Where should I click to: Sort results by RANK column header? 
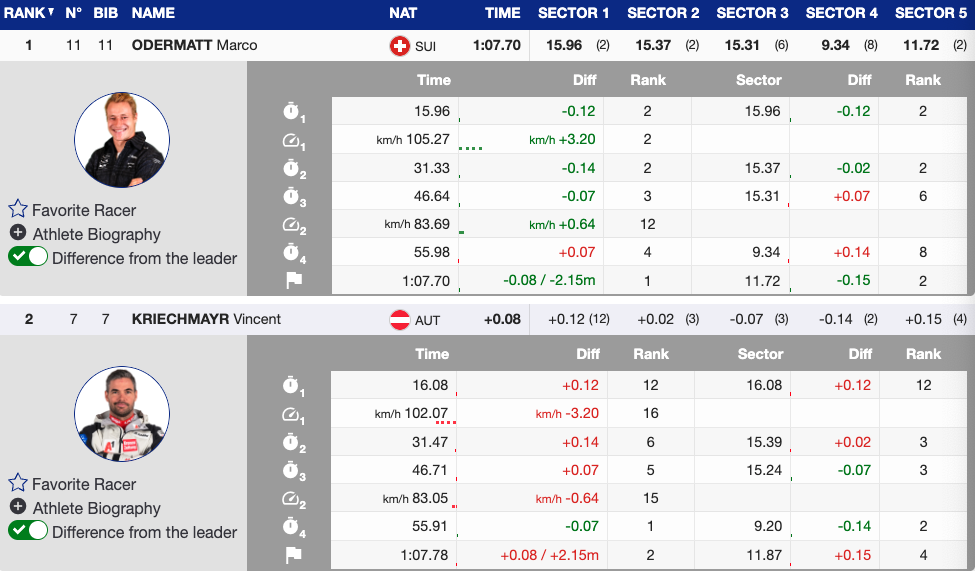tap(29, 13)
